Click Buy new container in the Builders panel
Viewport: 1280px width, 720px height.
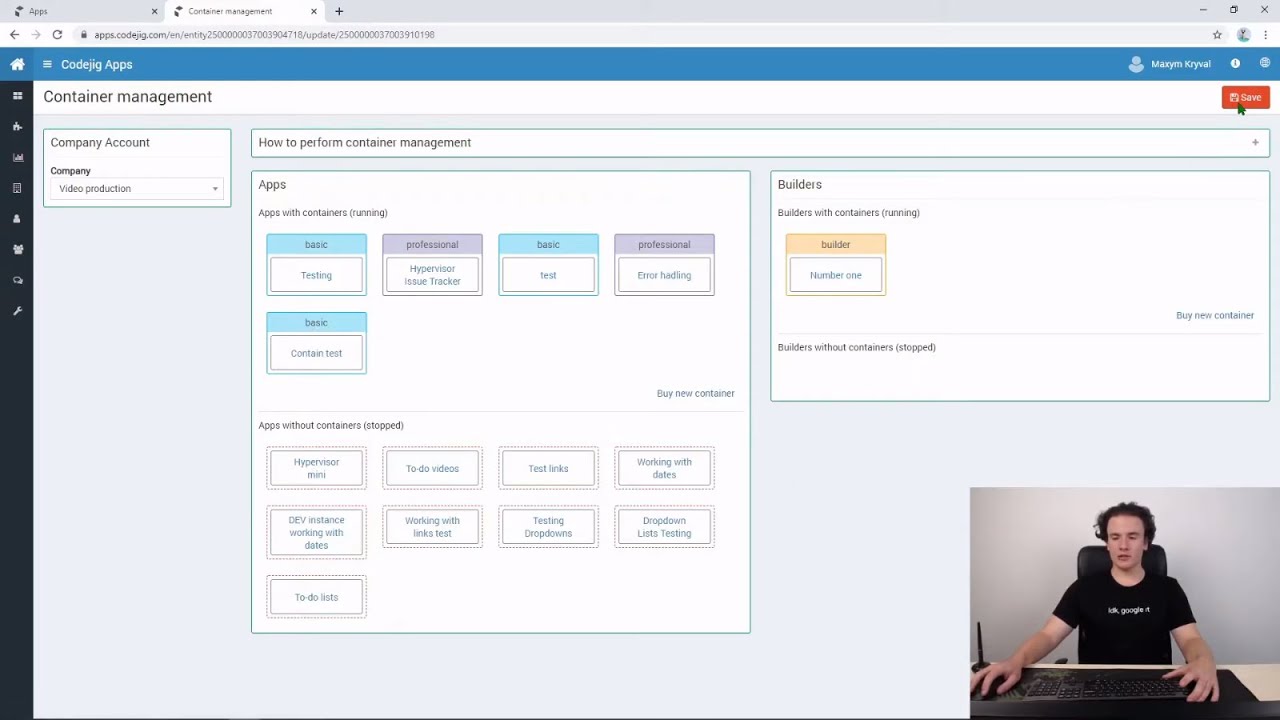pos(1214,315)
